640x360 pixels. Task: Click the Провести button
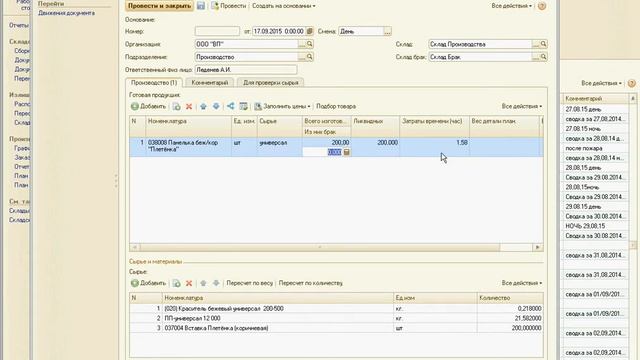(x=229, y=6)
